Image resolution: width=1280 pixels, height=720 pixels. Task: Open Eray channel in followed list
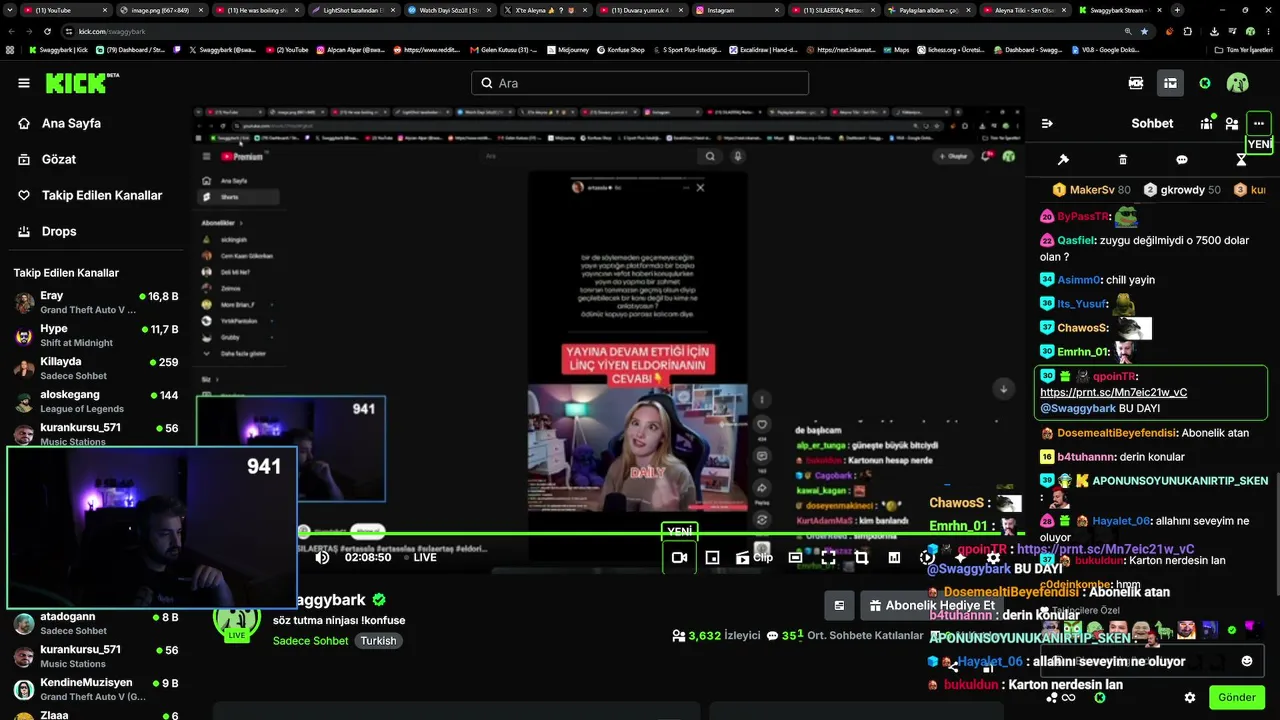(96, 302)
